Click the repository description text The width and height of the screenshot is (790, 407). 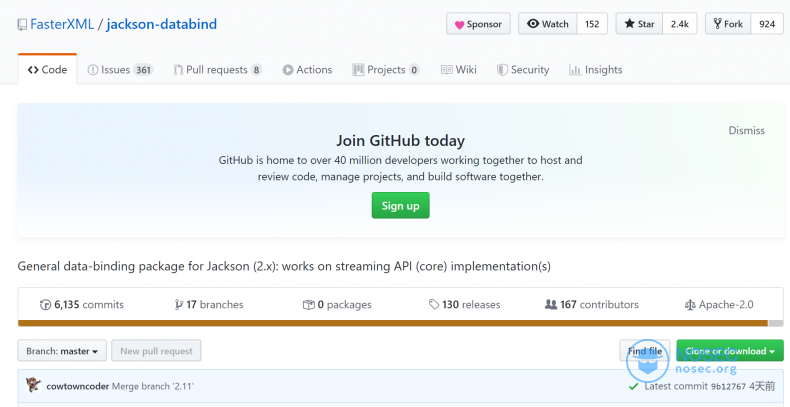coord(284,266)
